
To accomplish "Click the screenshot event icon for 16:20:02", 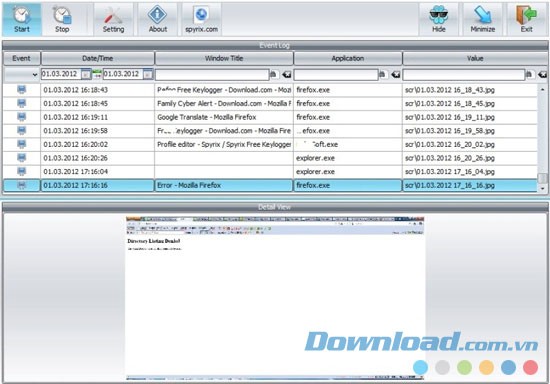I will [x=22, y=144].
